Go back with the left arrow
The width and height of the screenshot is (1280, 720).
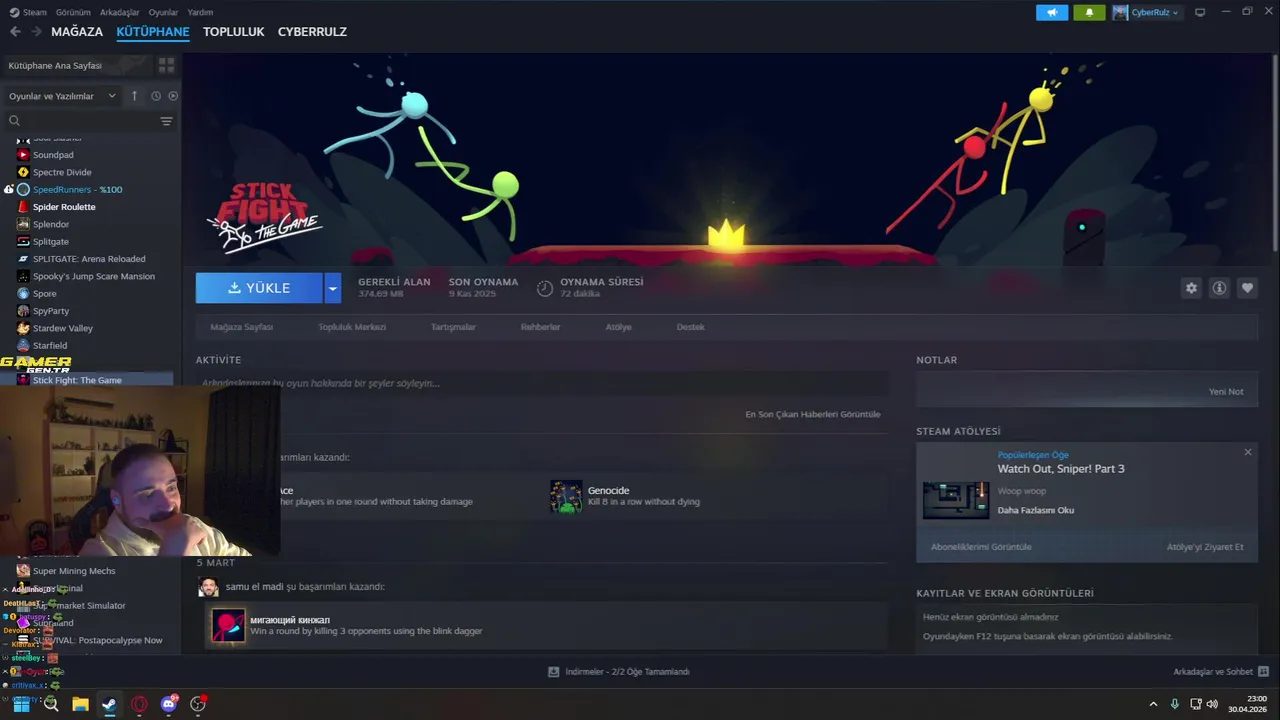15,32
